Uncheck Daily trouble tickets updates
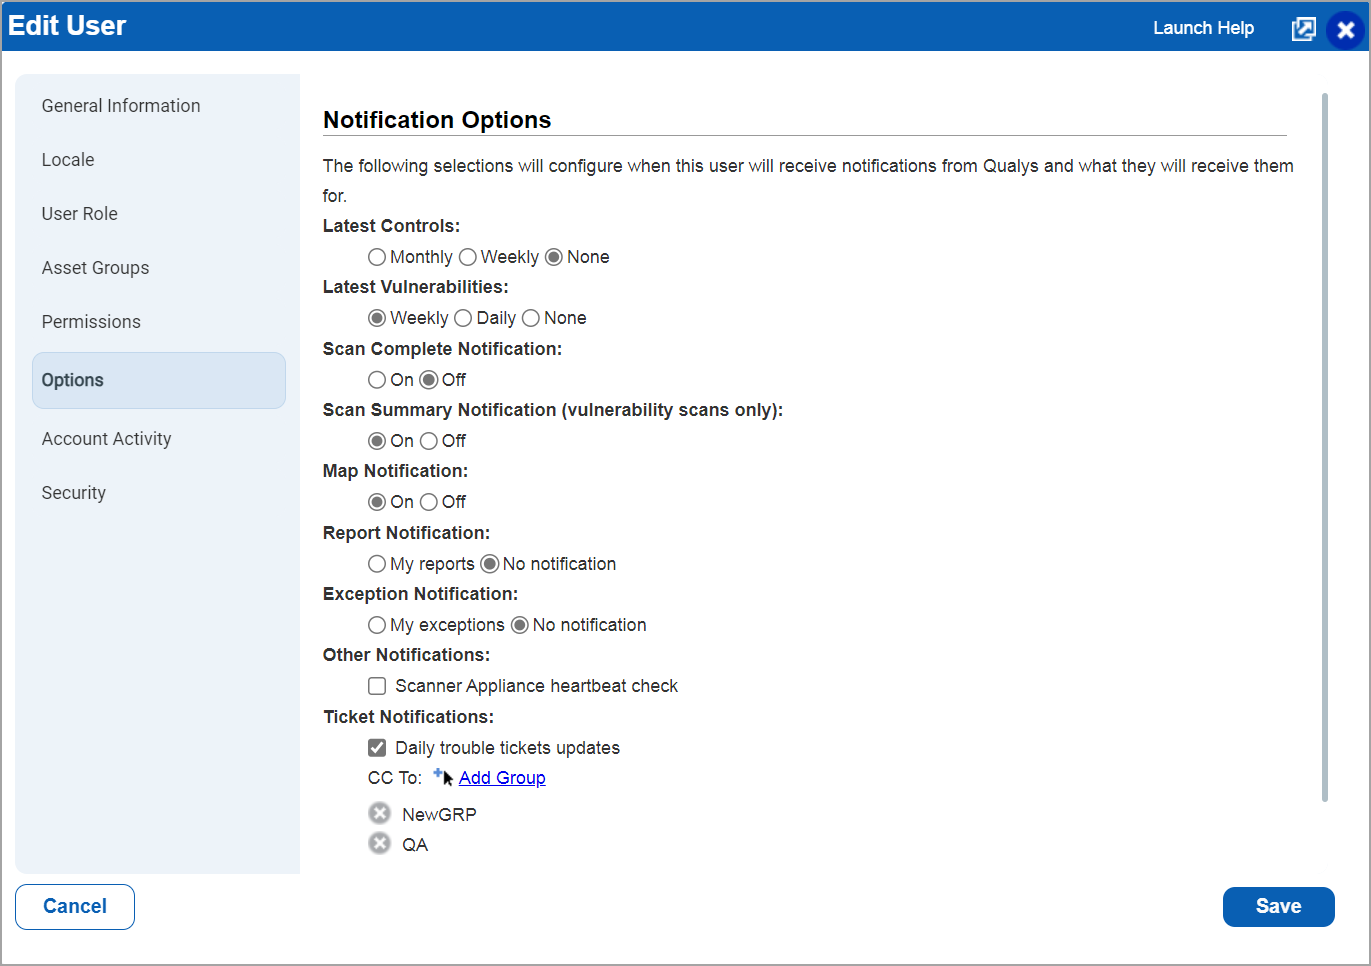 tap(377, 748)
